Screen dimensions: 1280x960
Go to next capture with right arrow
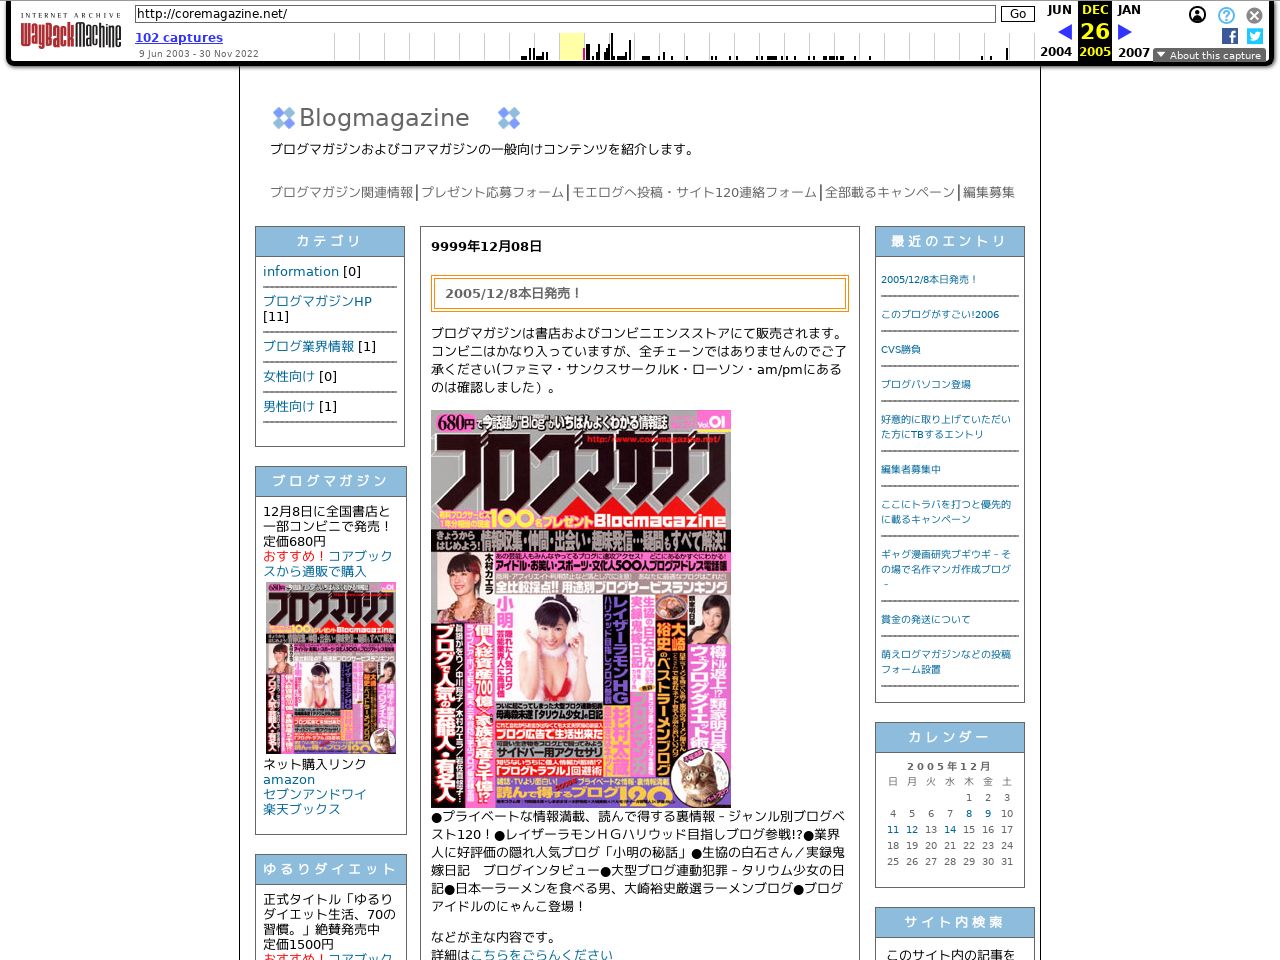[x=1124, y=32]
